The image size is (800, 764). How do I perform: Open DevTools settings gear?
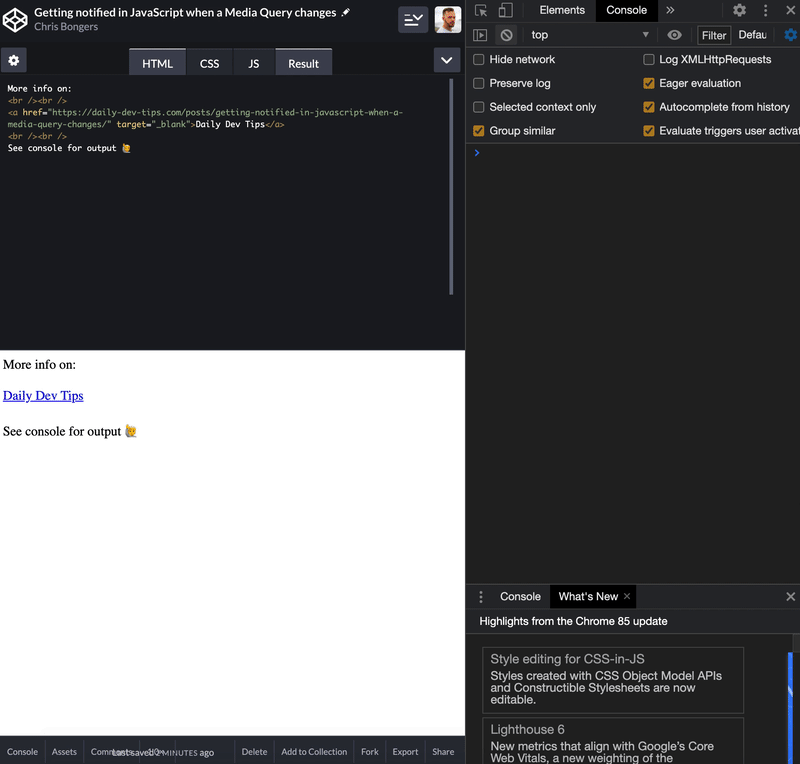tap(737, 9)
